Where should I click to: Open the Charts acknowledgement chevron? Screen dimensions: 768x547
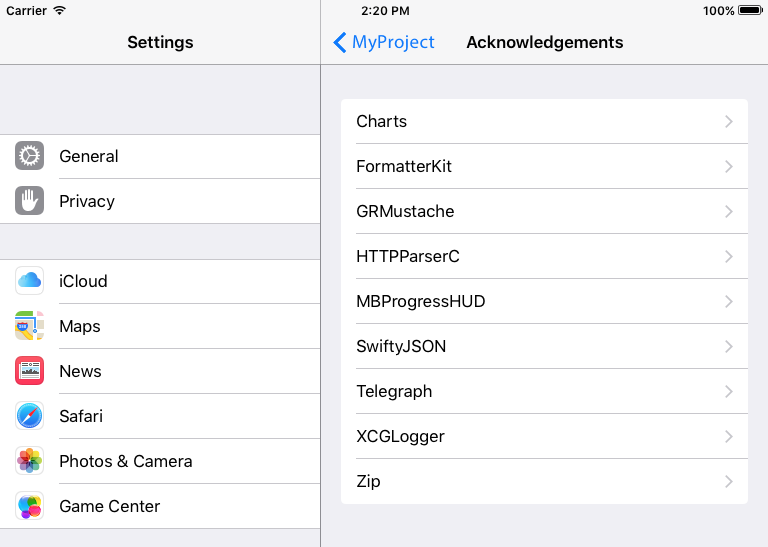click(729, 121)
